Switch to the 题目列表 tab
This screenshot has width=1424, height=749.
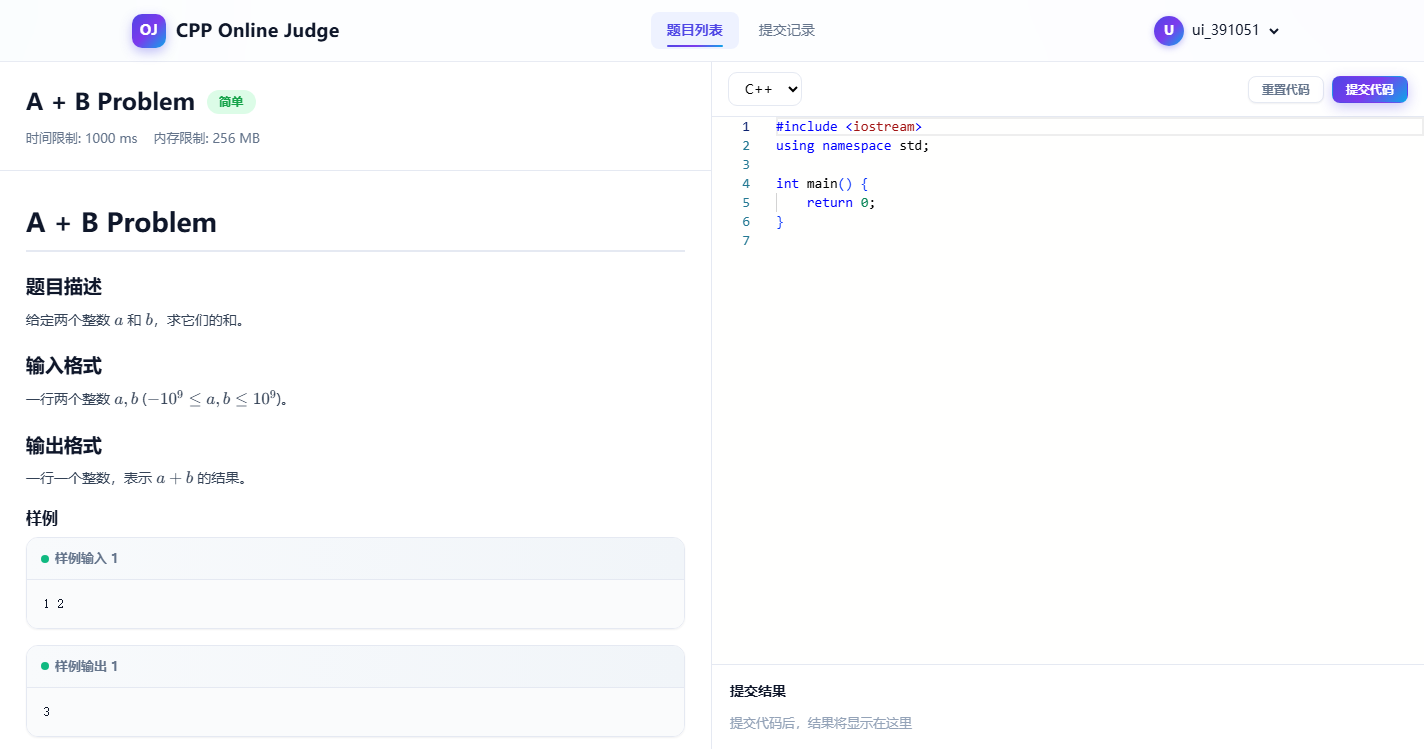click(695, 30)
